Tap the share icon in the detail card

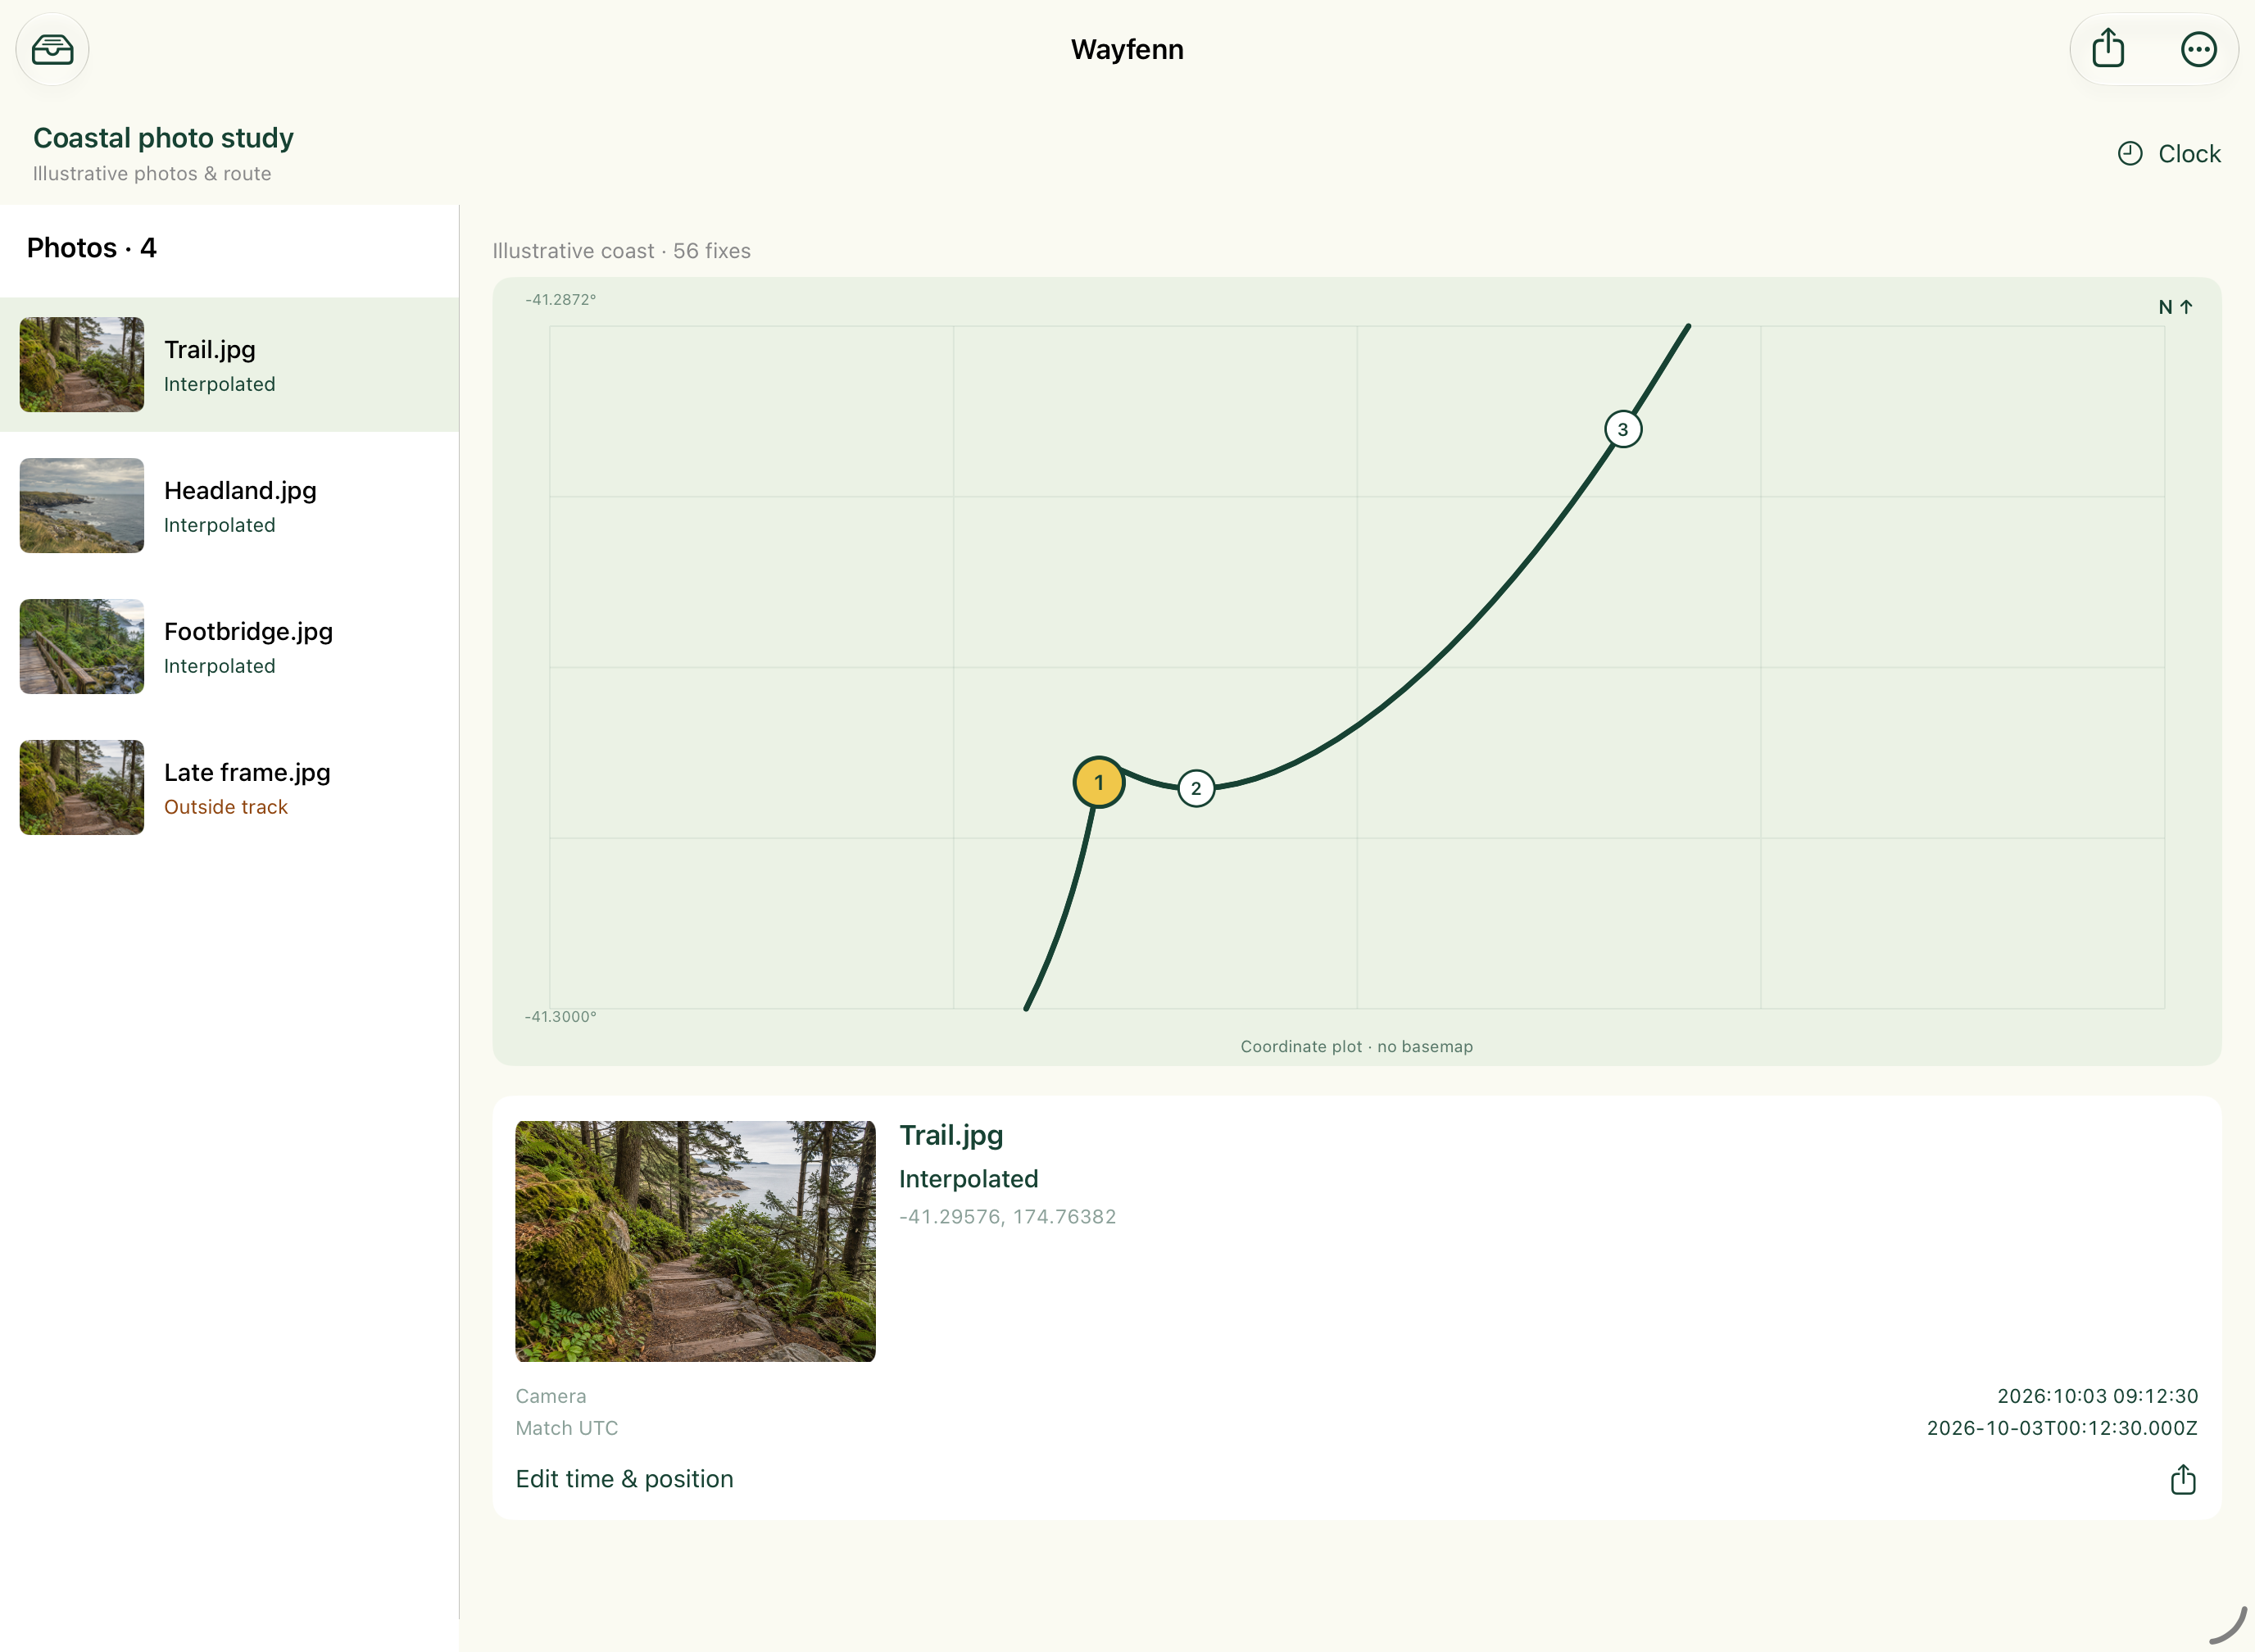click(x=2183, y=1479)
